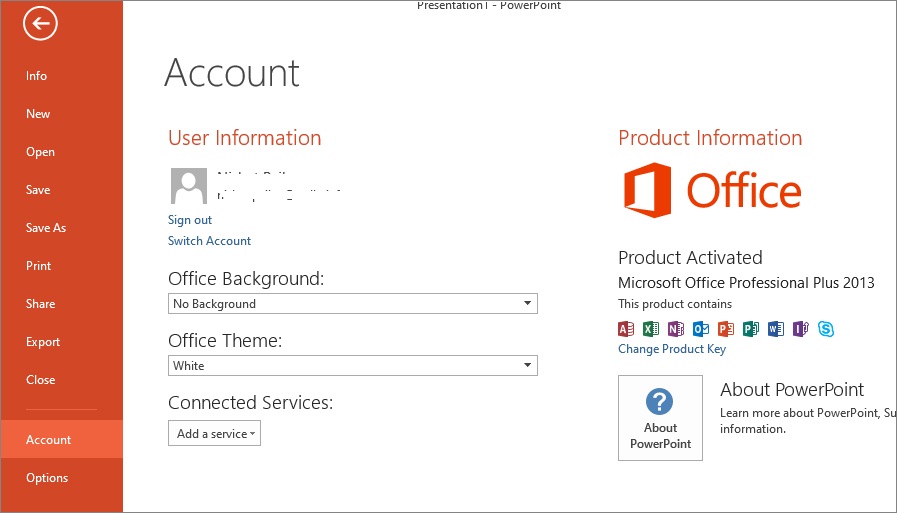Click the OneNote product icon
This screenshot has height=513, width=897.
tap(676, 329)
